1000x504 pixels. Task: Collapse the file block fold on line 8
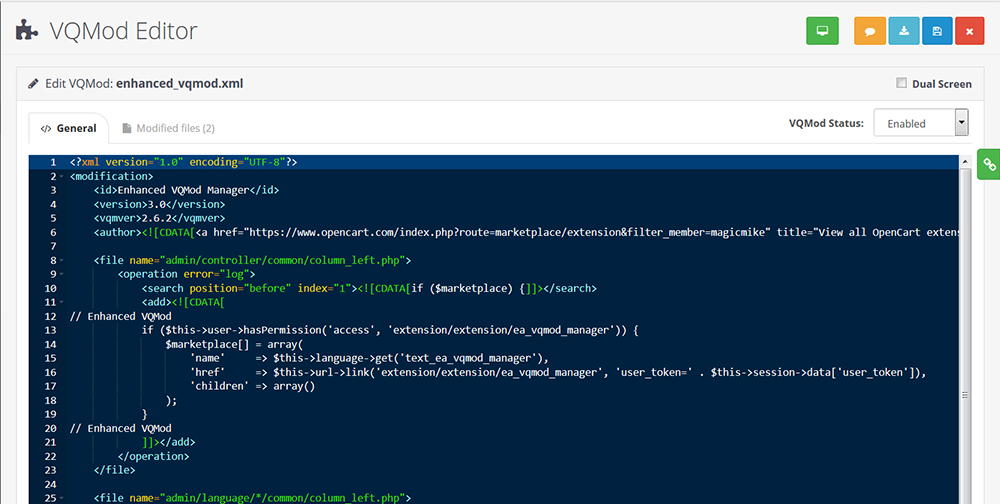[62, 260]
